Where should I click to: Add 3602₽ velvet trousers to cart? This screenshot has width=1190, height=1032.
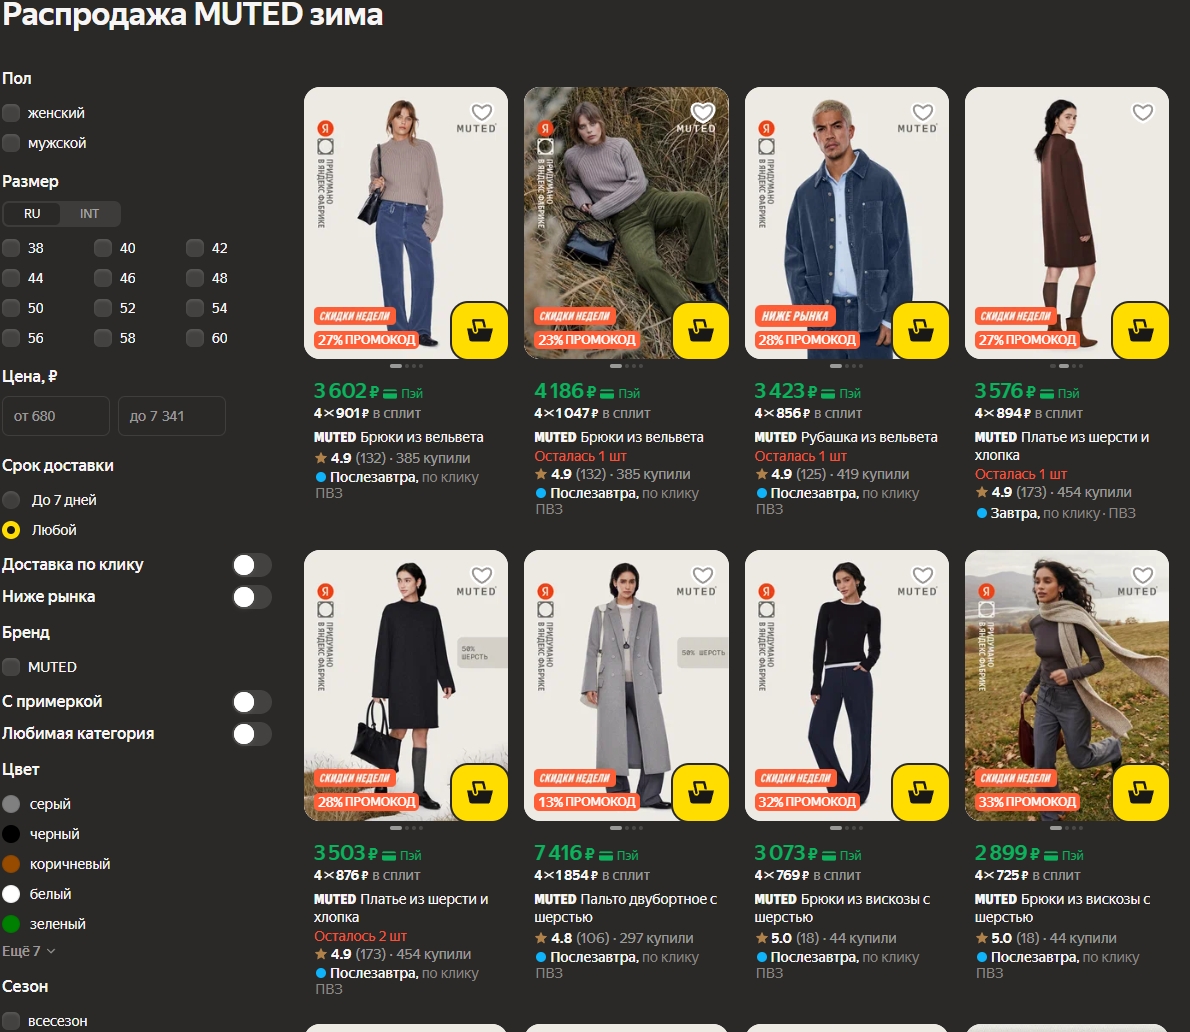(x=480, y=330)
